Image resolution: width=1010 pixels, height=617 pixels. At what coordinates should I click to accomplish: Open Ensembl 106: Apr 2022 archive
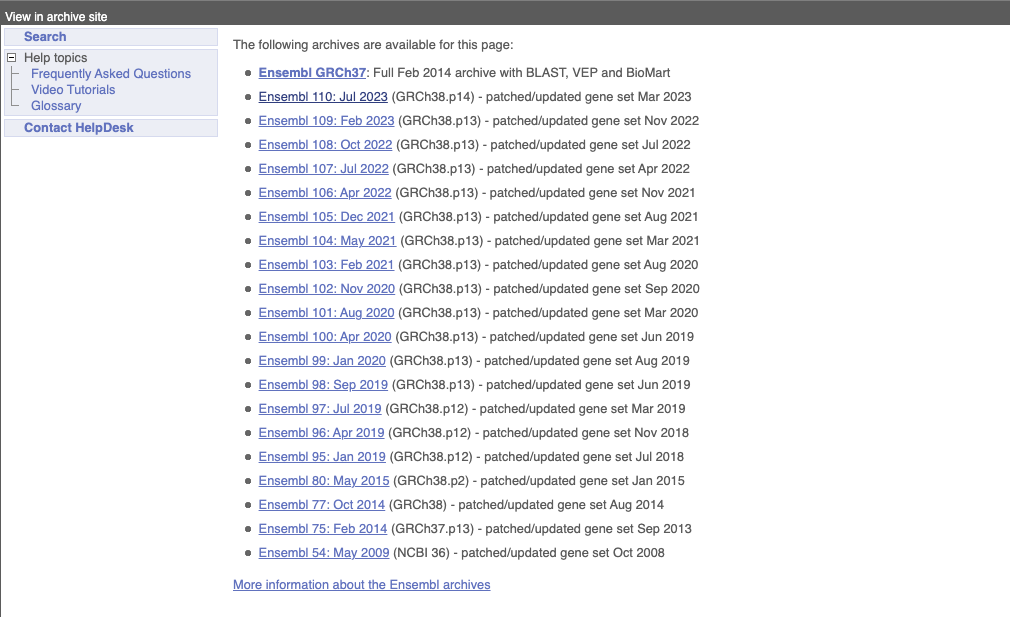coord(325,193)
